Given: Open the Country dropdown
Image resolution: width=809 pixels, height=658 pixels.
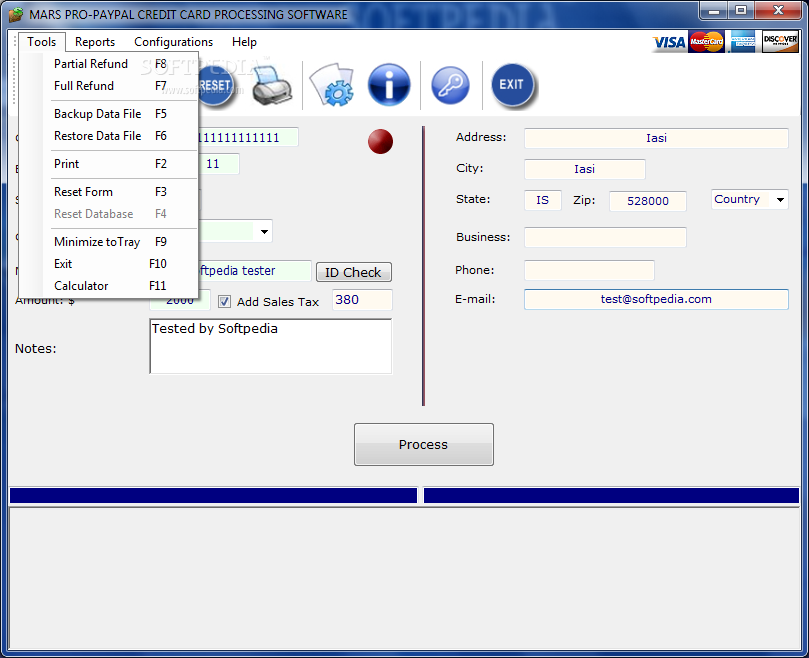Looking at the screenshot, I should (x=750, y=199).
